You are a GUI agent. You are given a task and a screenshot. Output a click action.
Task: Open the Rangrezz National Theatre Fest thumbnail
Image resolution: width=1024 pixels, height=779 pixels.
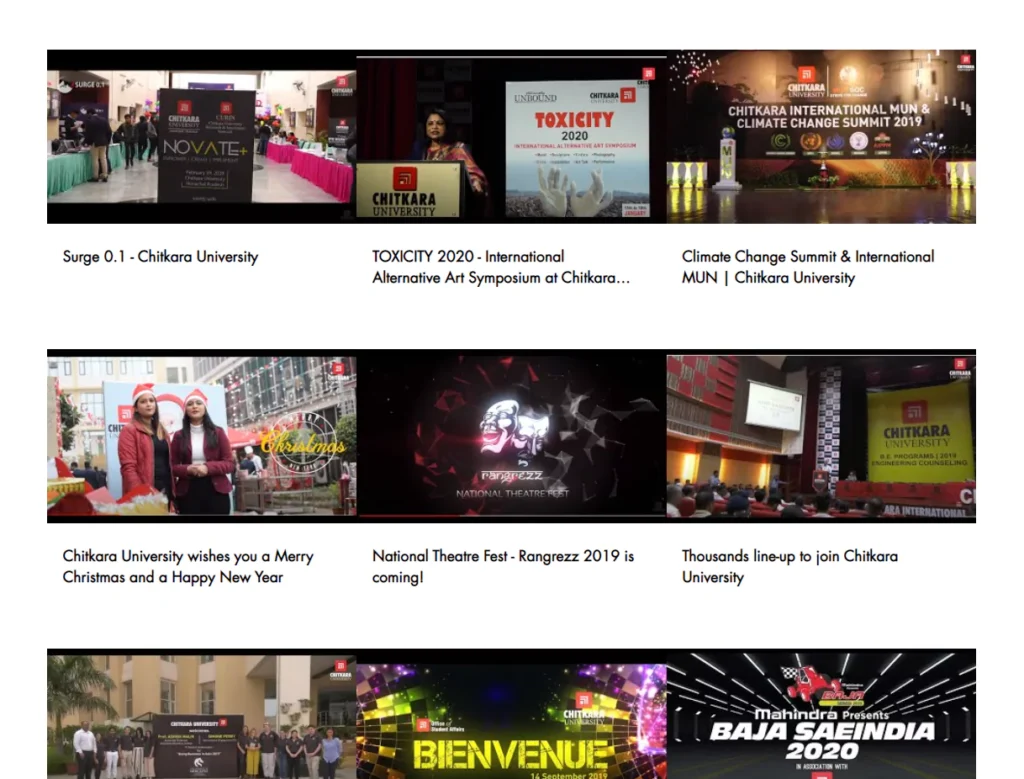[x=511, y=436]
